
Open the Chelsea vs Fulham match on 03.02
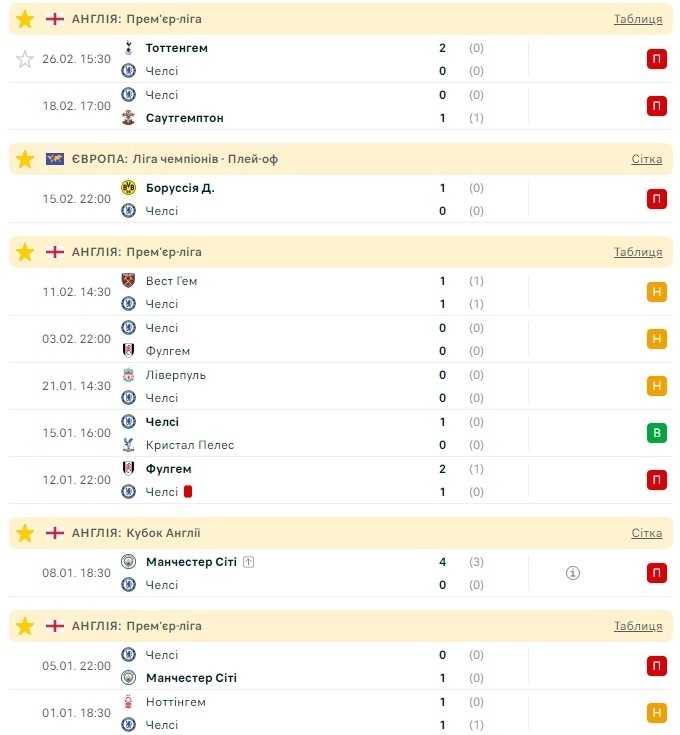[x=300, y=339]
